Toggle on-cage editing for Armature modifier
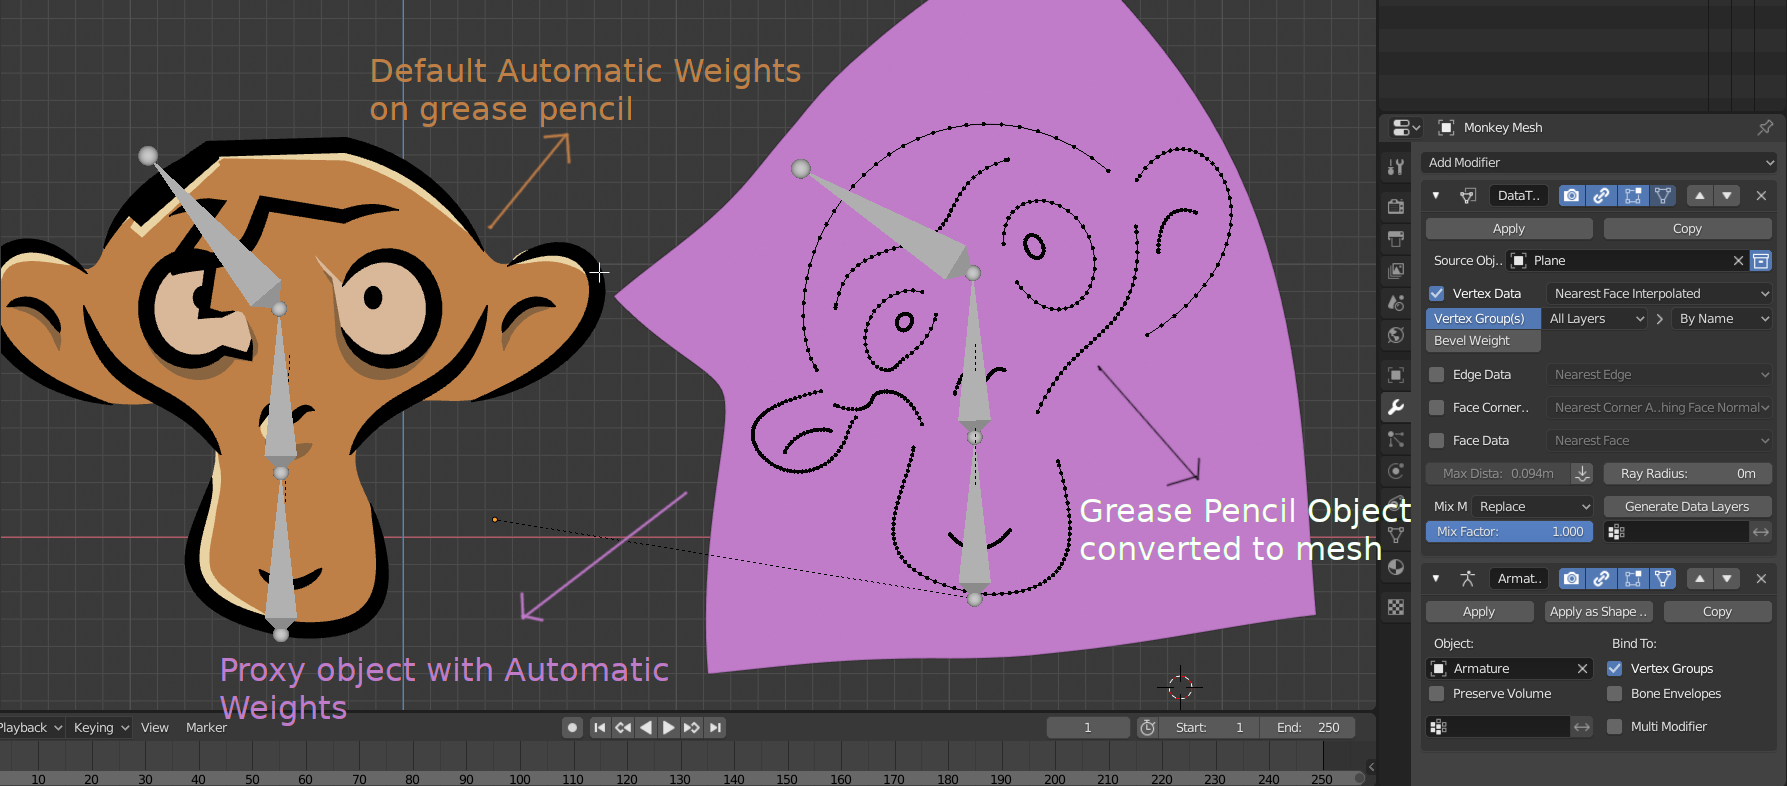1787x786 pixels. (1663, 579)
